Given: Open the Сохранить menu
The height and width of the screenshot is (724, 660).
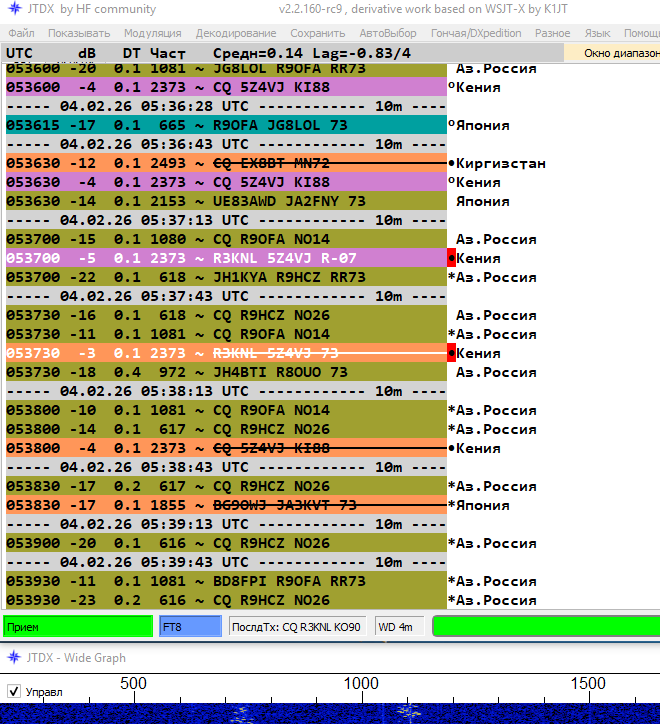Looking at the screenshot, I should coord(317,33).
